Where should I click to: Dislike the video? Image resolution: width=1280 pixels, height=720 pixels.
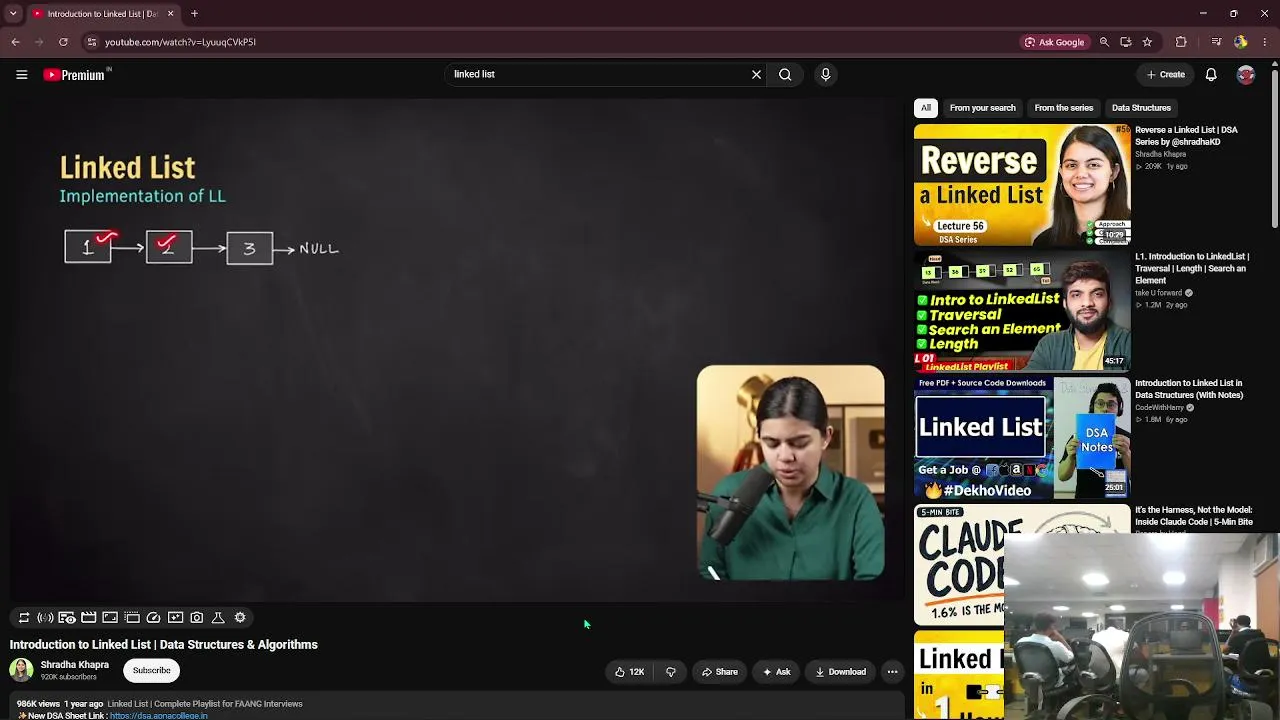(x=670, y=672)
